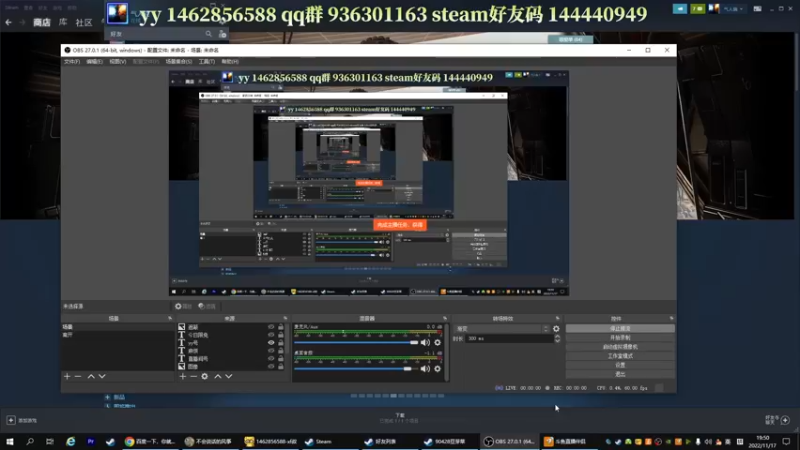The width and height of the screenshot is (800, 450).
Task: Undock the Scenes panel via header icon
Action: (x=170, y=318)
